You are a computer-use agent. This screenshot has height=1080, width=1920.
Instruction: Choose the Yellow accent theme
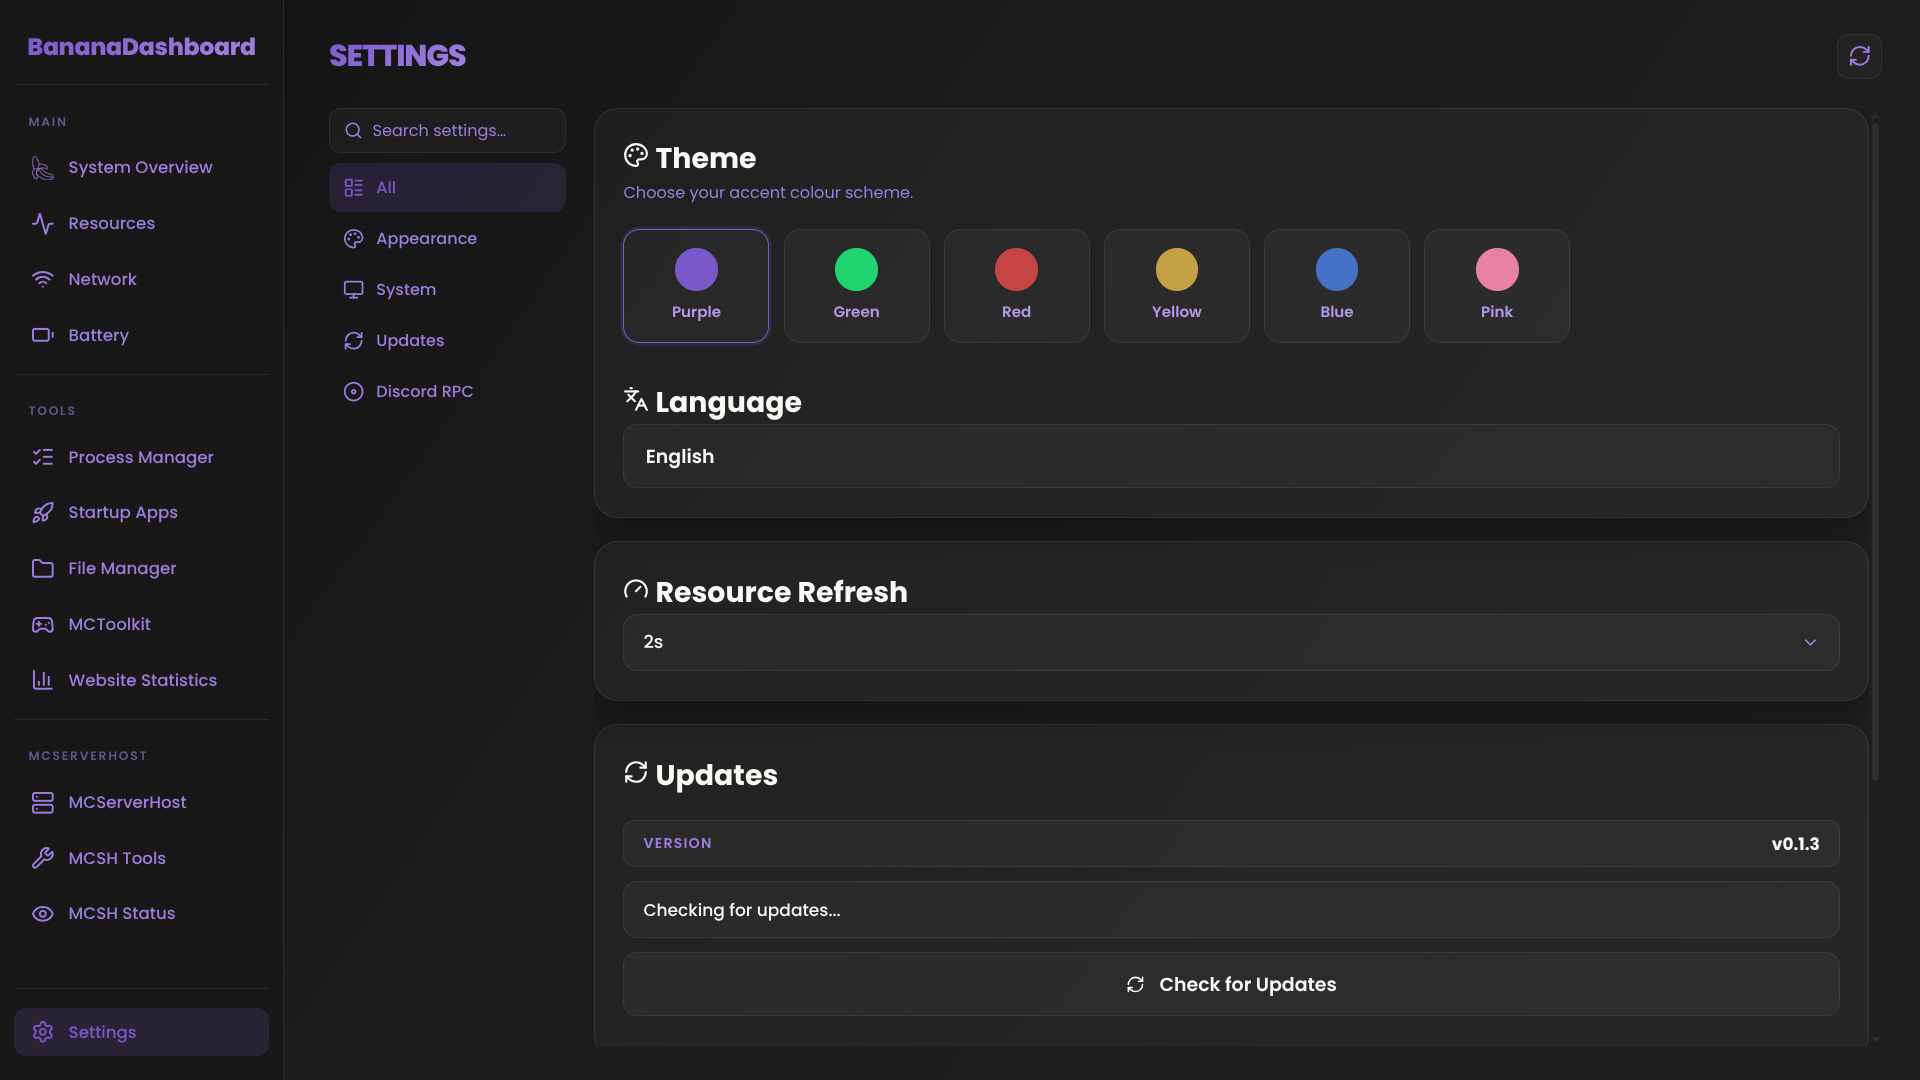(1176, 286)
